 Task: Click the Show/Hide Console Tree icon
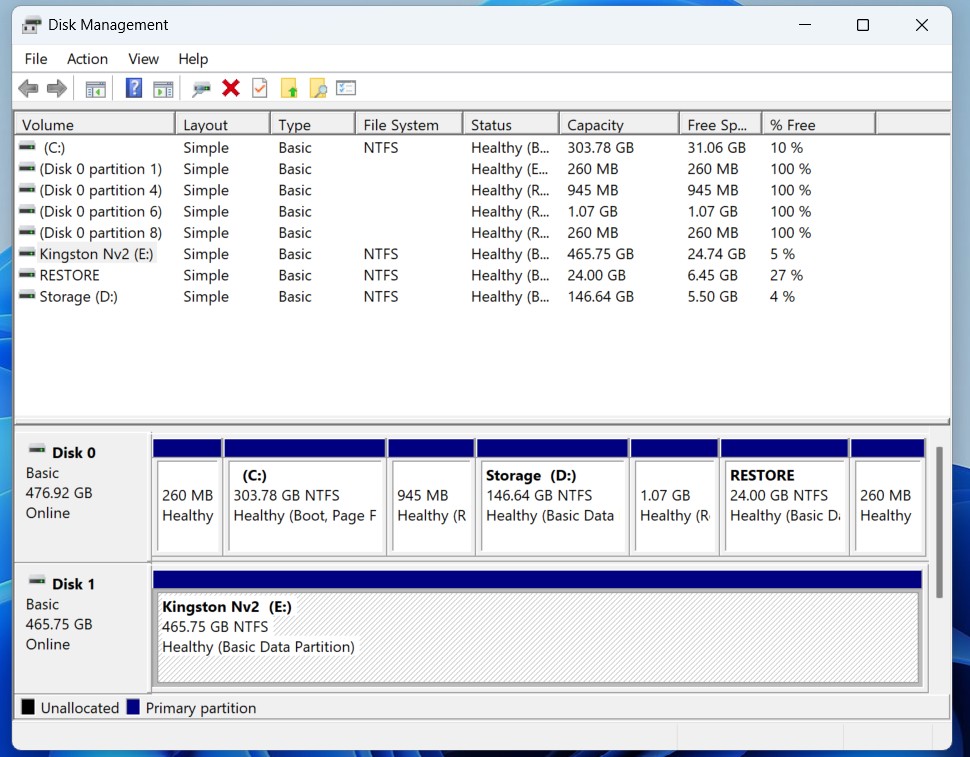tap(96, 89)
